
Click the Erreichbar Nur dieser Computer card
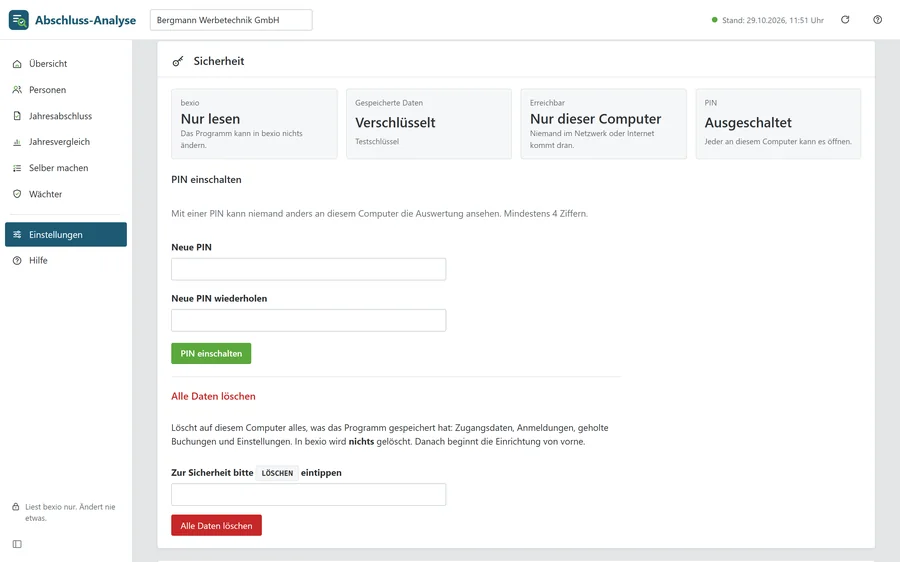tap(603, 123)
